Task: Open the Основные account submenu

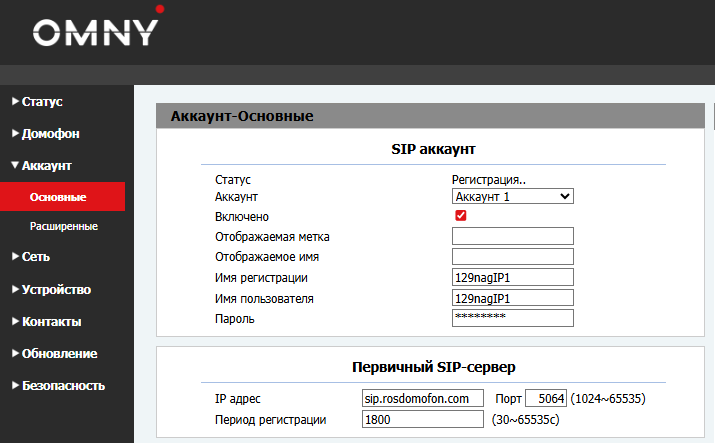Action: [58, 197]
